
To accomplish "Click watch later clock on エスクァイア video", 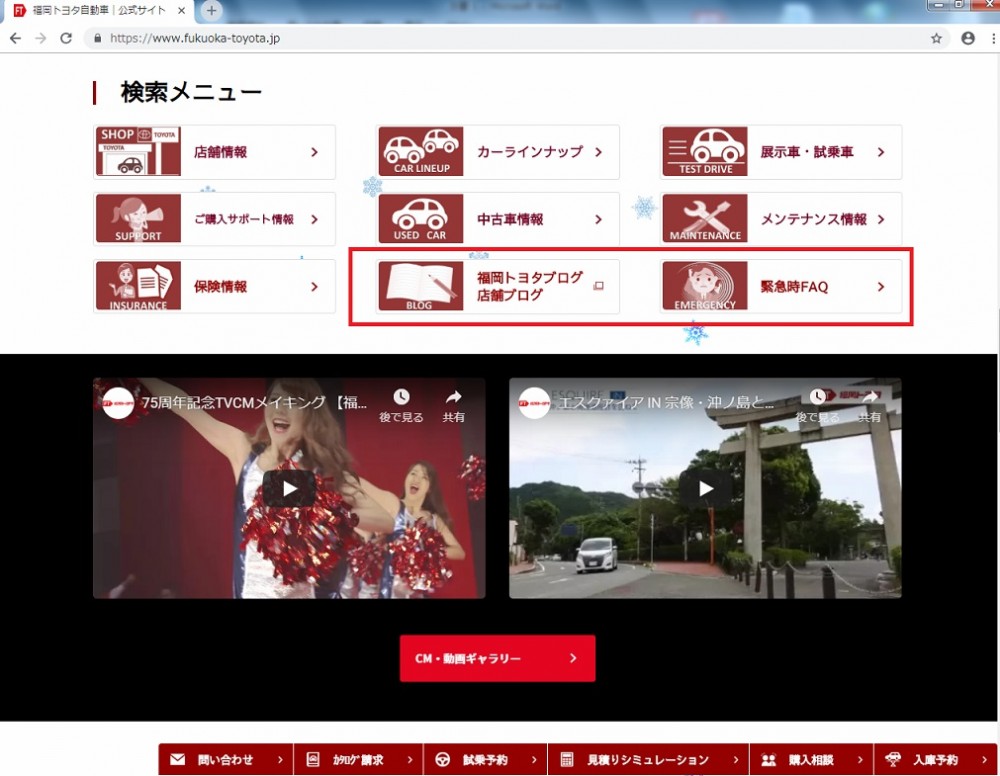I will (818, 397).
